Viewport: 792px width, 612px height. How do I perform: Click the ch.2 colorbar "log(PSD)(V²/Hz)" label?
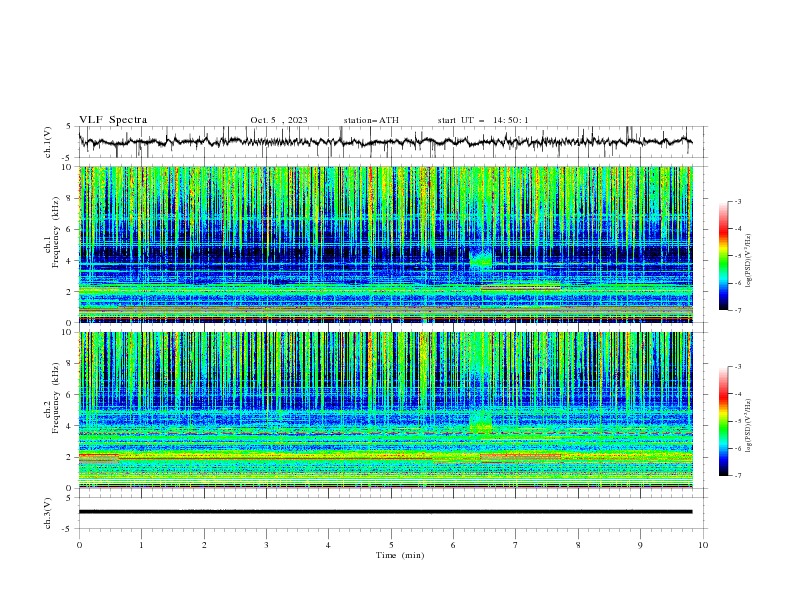pos(748,425)
